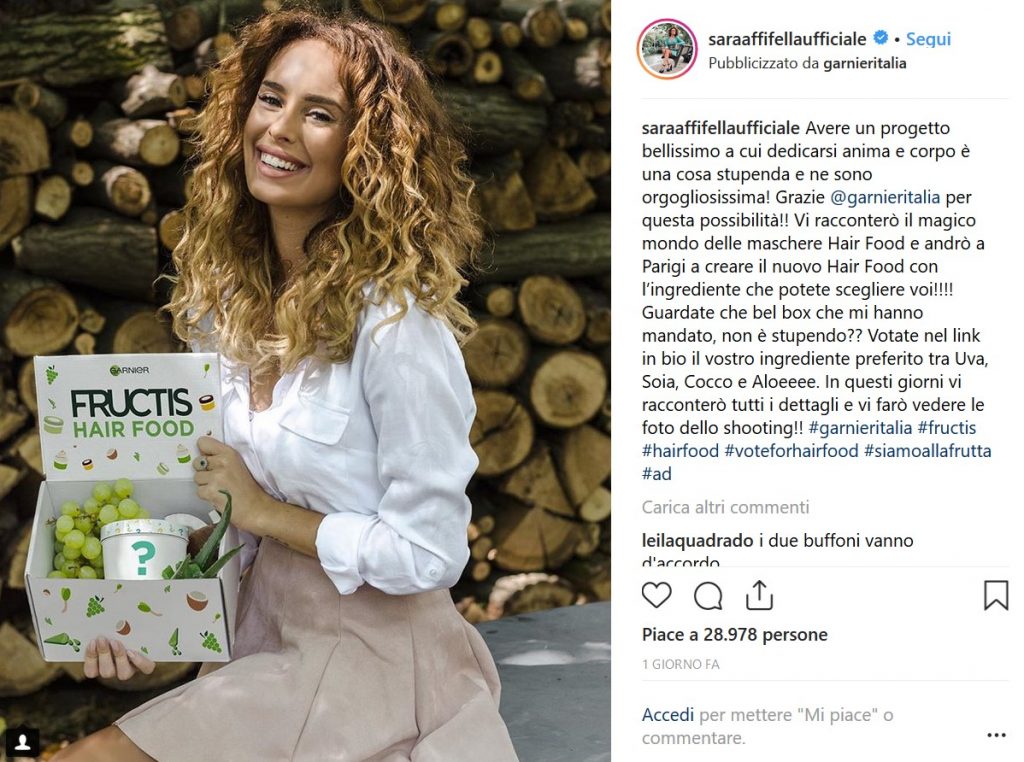Expand Carica altri commenti
Screen dimensions: 1024x762
coord(726,507)
